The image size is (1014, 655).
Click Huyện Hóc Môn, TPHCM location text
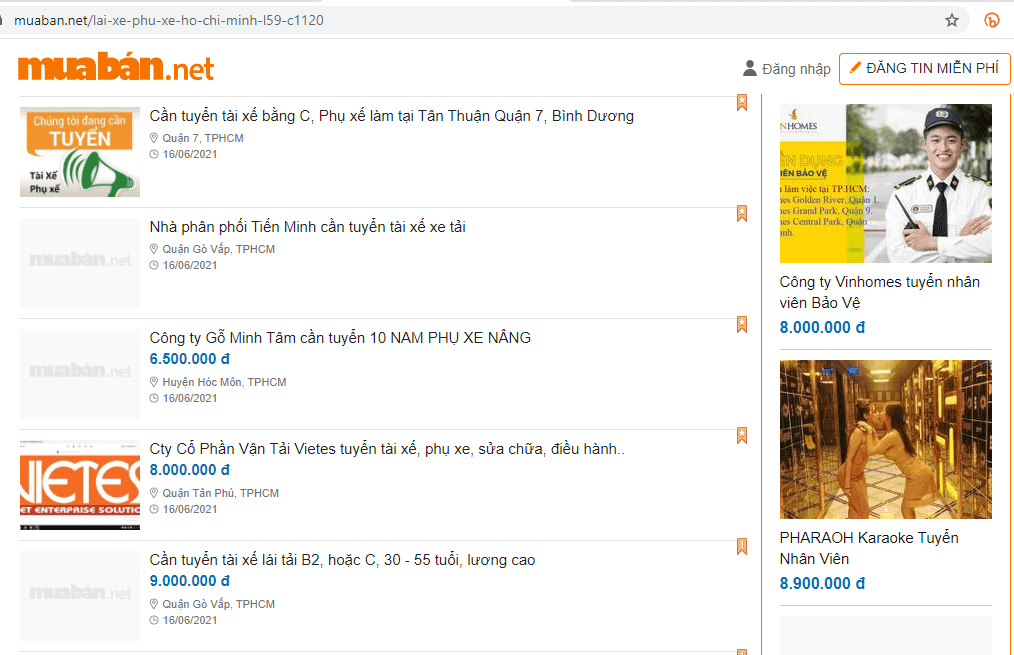point(224,382)
